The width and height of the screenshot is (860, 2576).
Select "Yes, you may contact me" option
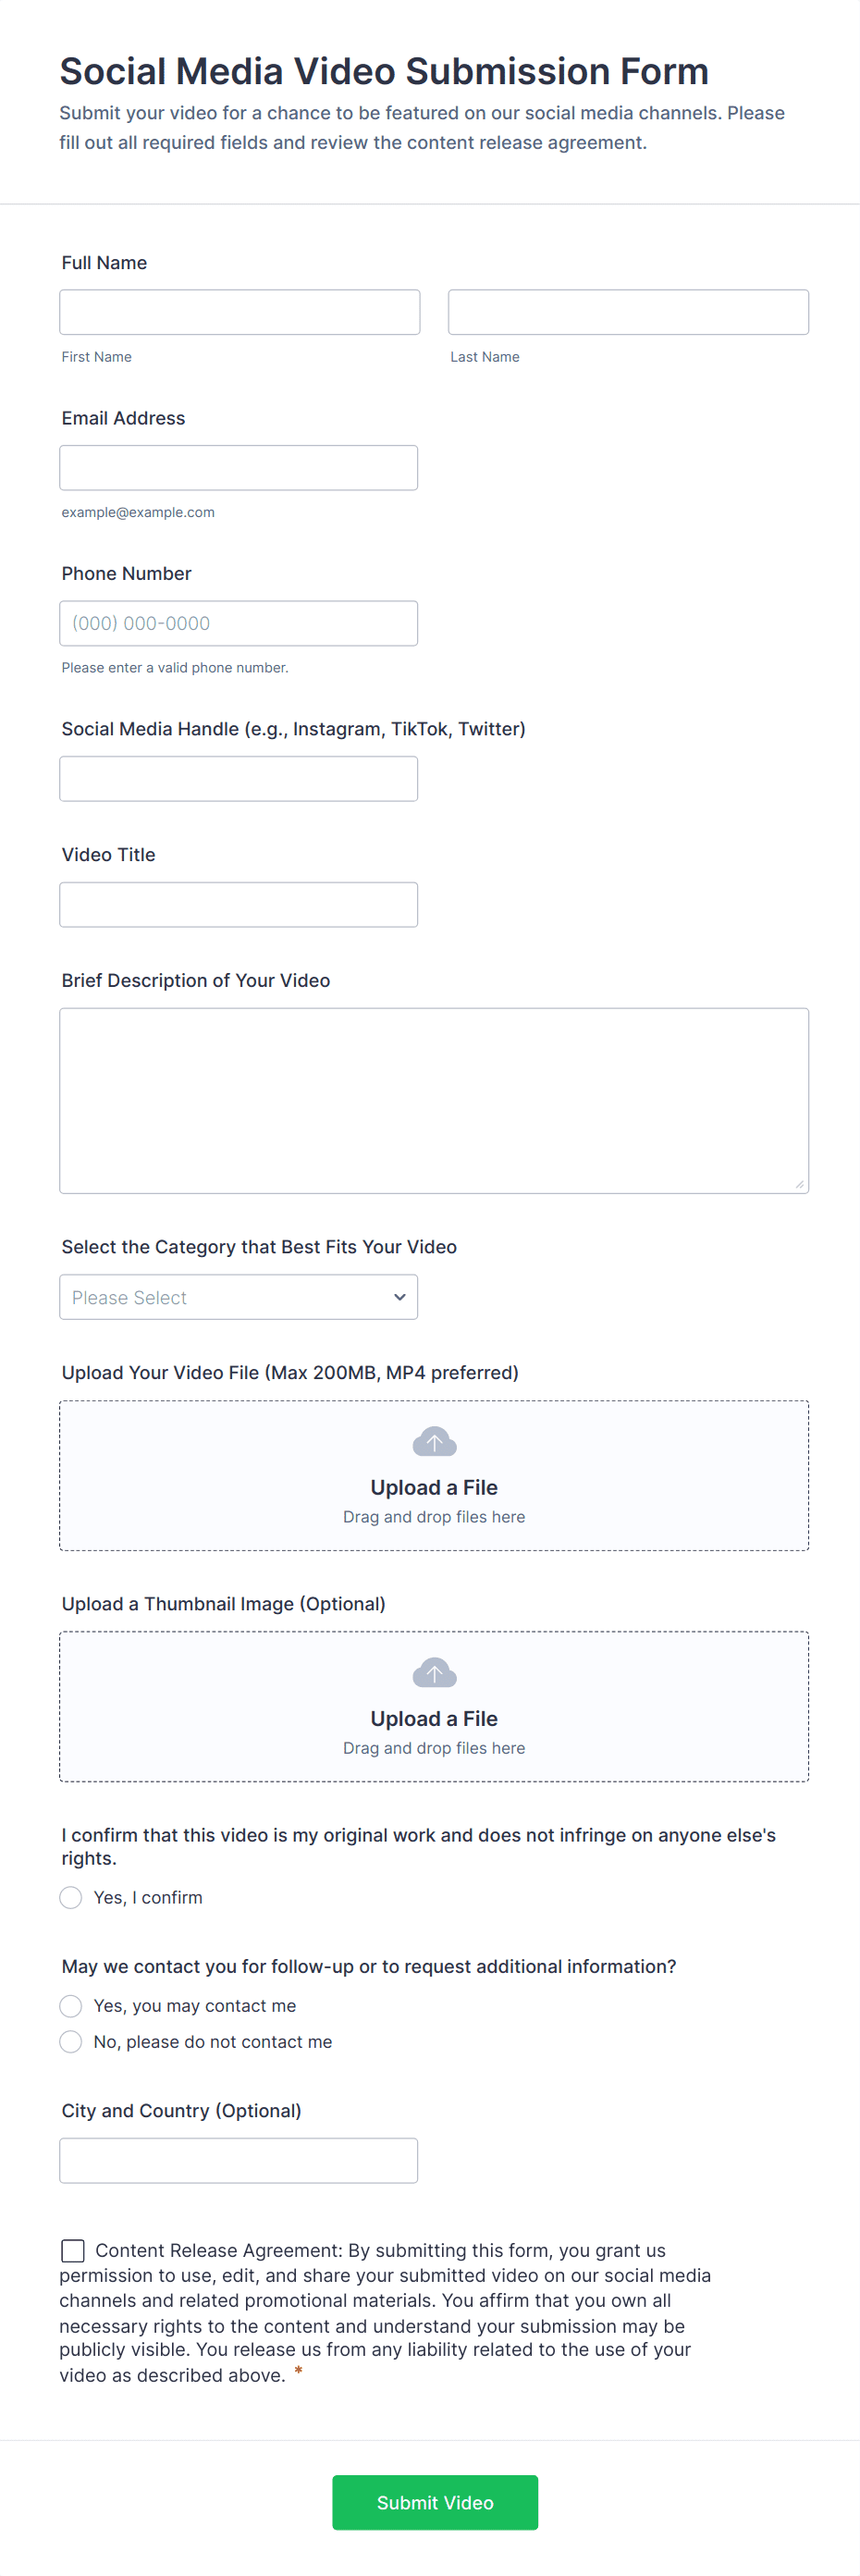[x=71, y=2005]
